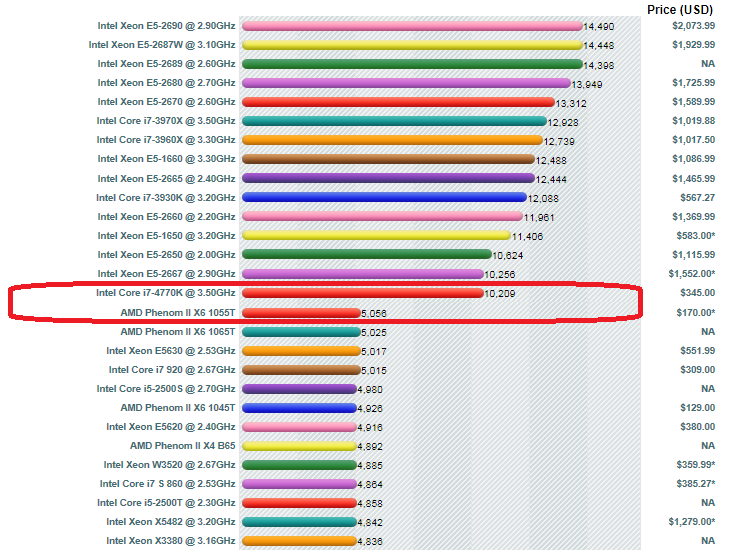Click the score value 5,025
Image resolution: width=743 pixels, height=551 pixels.
coord(374,333)
